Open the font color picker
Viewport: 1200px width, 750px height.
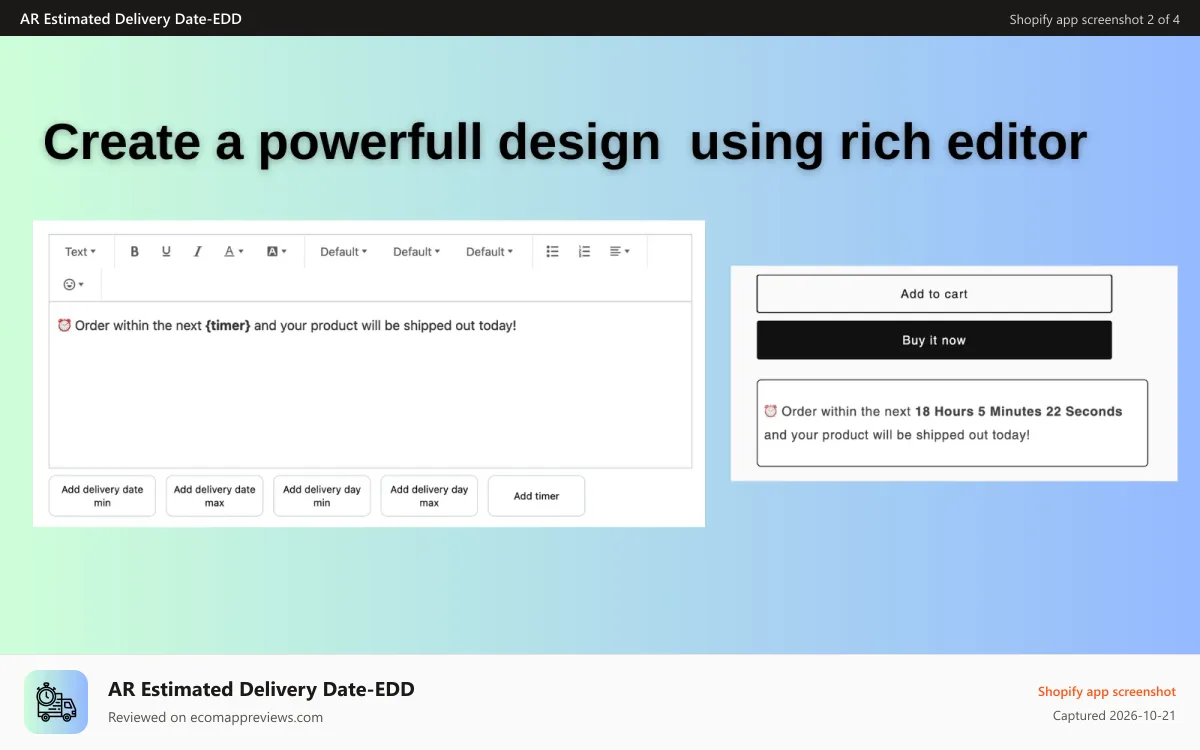(233, 252)
